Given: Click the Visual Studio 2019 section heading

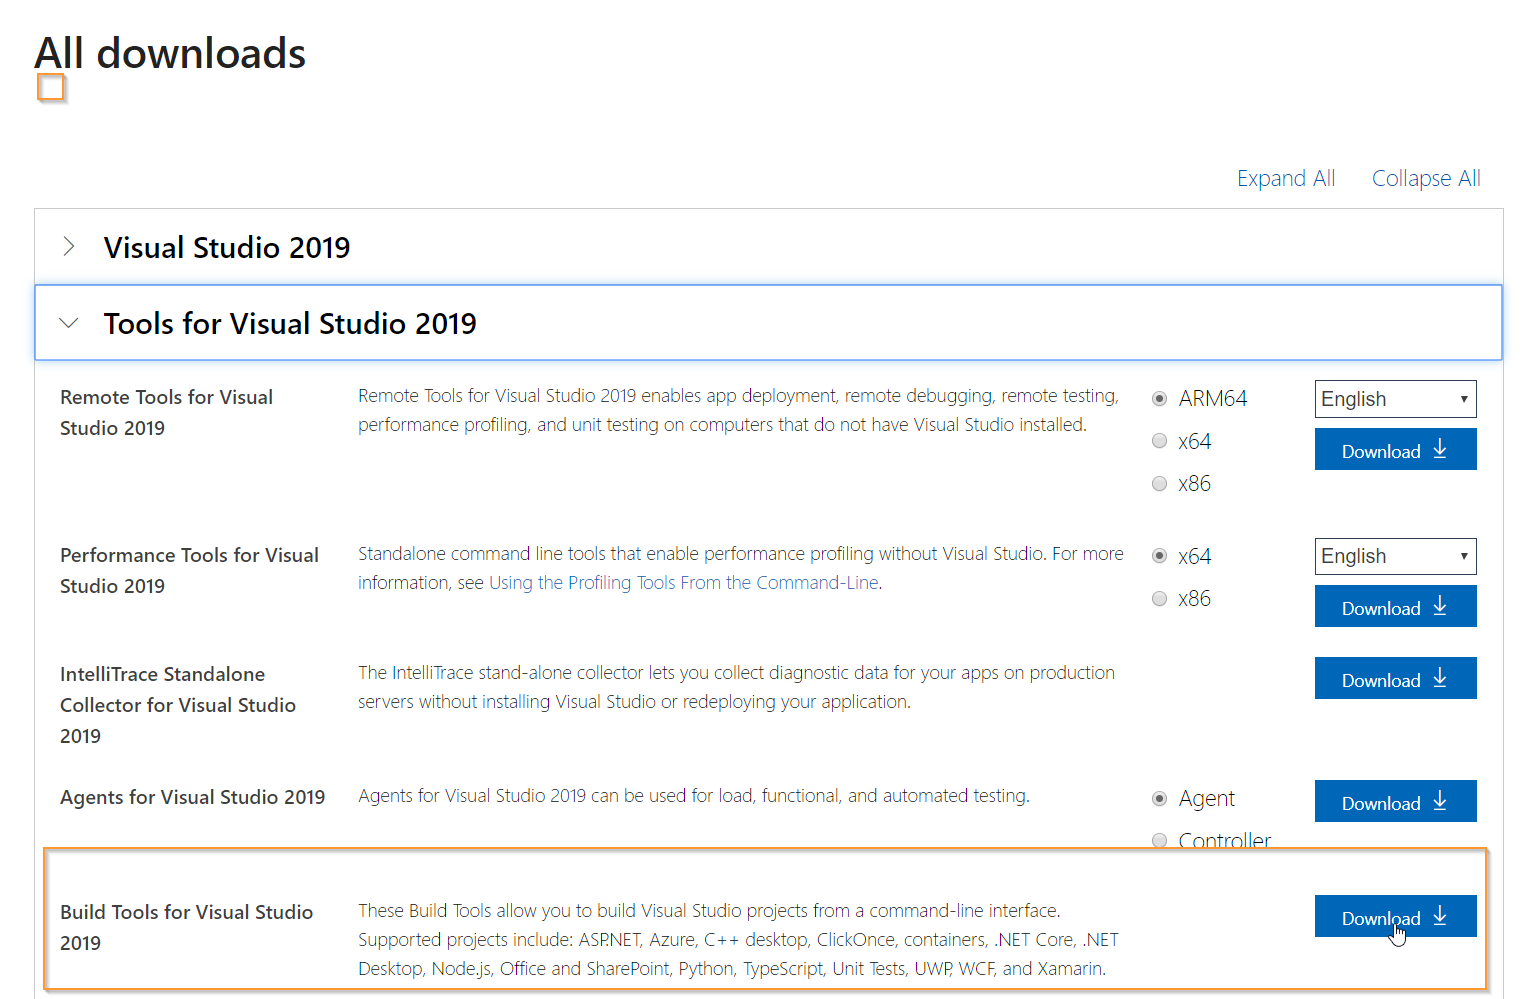Looking at the screenshot, I should click(x=227, y=247).
